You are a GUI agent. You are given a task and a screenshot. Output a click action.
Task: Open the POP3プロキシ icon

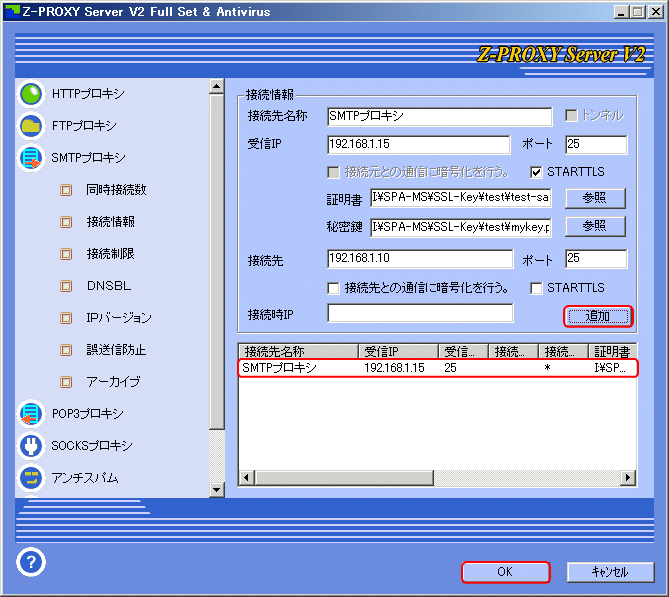pyautogui.click(x=31, y=414)
